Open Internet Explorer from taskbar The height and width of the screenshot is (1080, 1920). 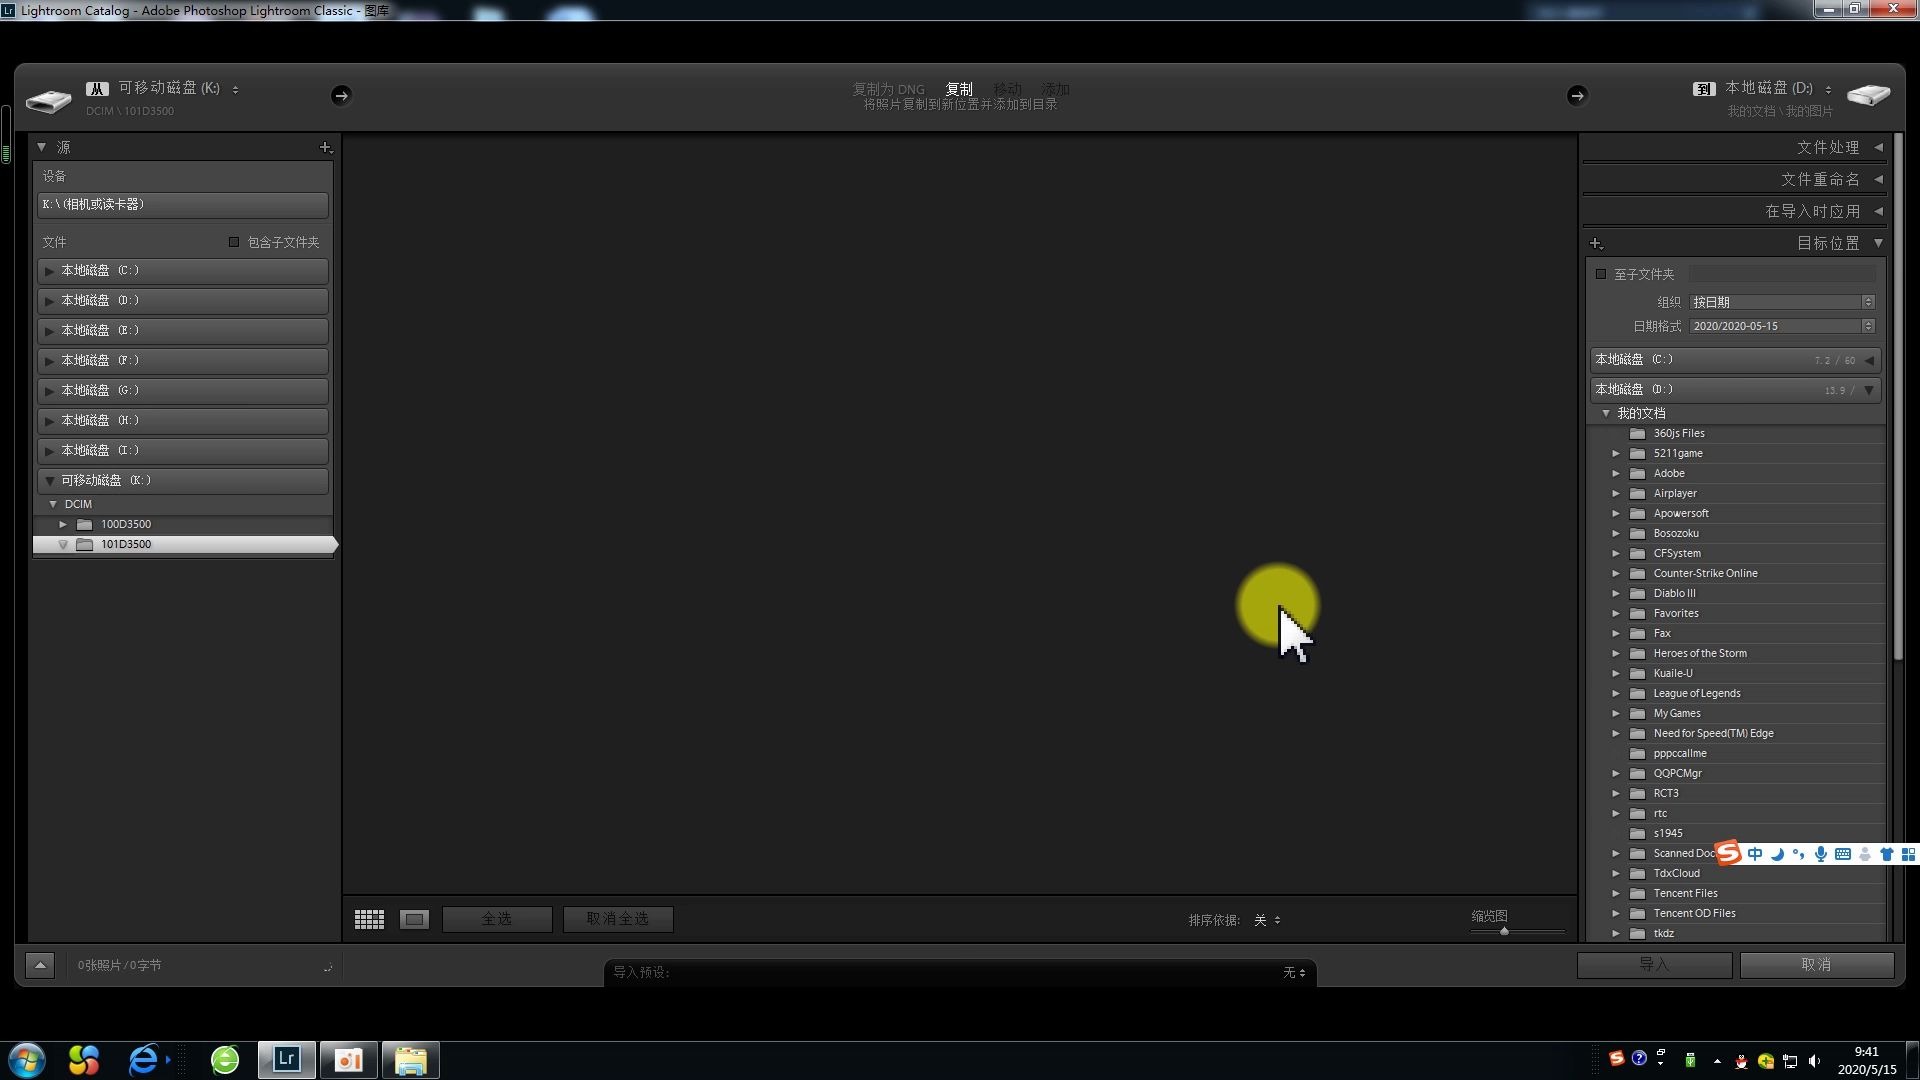point(144,1059)
